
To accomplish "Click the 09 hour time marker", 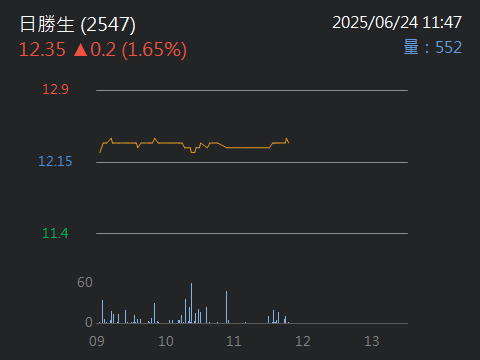I will (x=97, y=341).
